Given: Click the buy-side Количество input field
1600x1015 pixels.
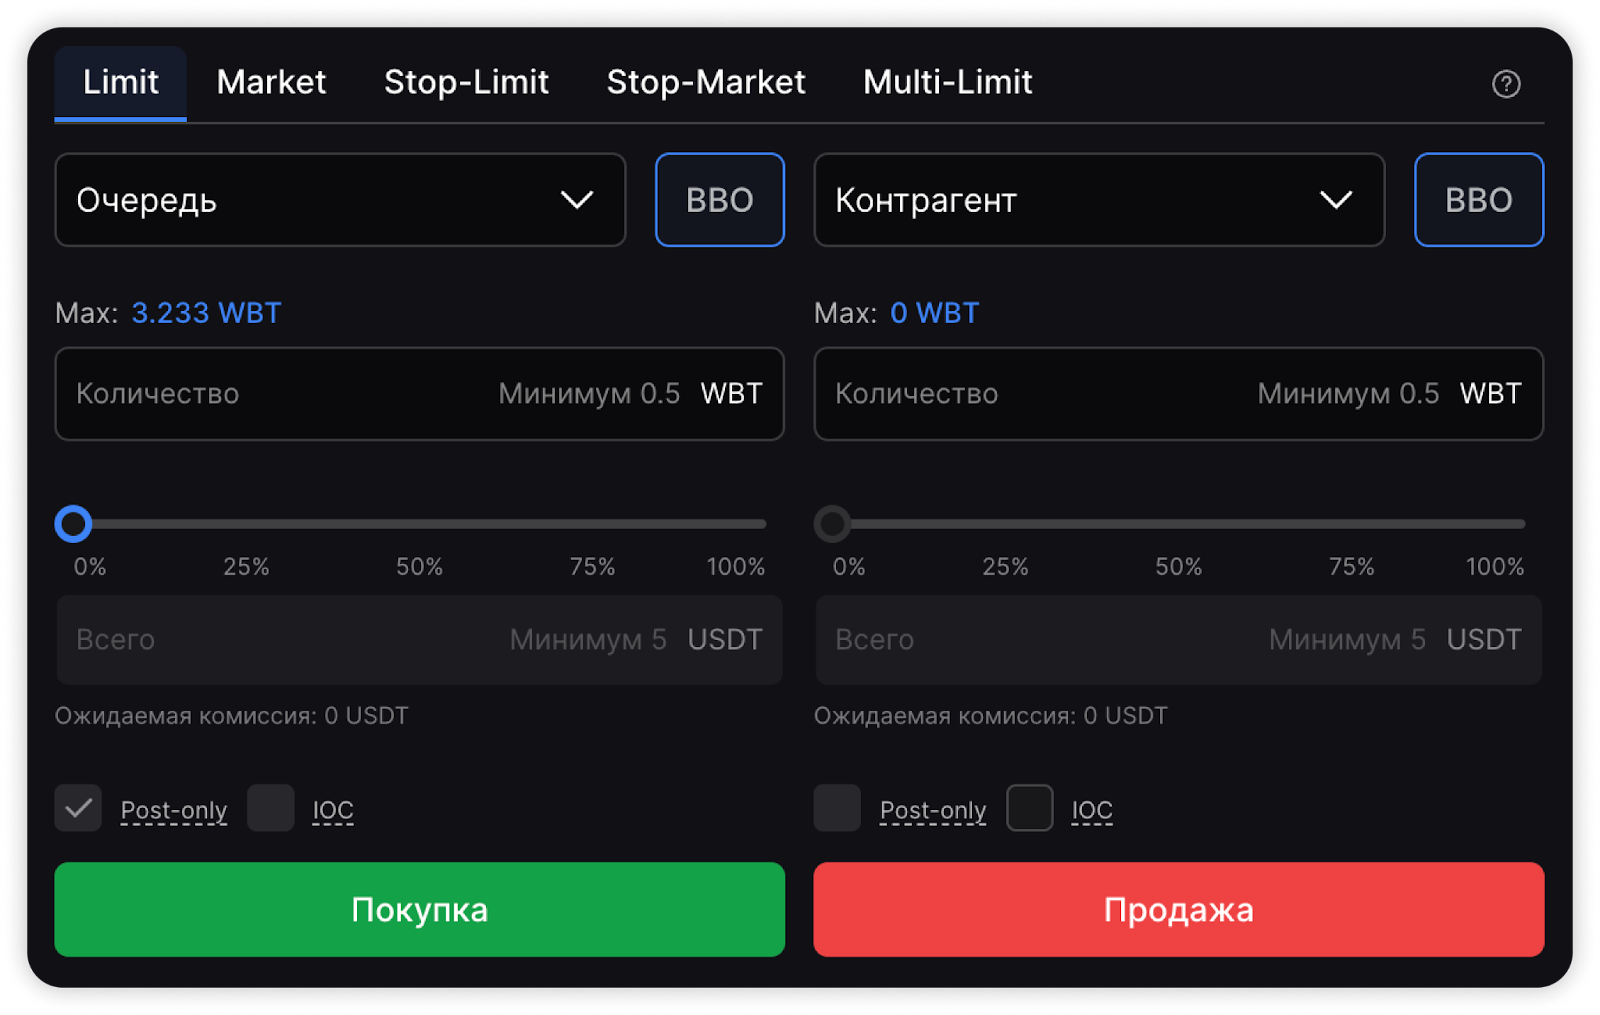Looking at the screenshot, I should click(x=280, y=394).
